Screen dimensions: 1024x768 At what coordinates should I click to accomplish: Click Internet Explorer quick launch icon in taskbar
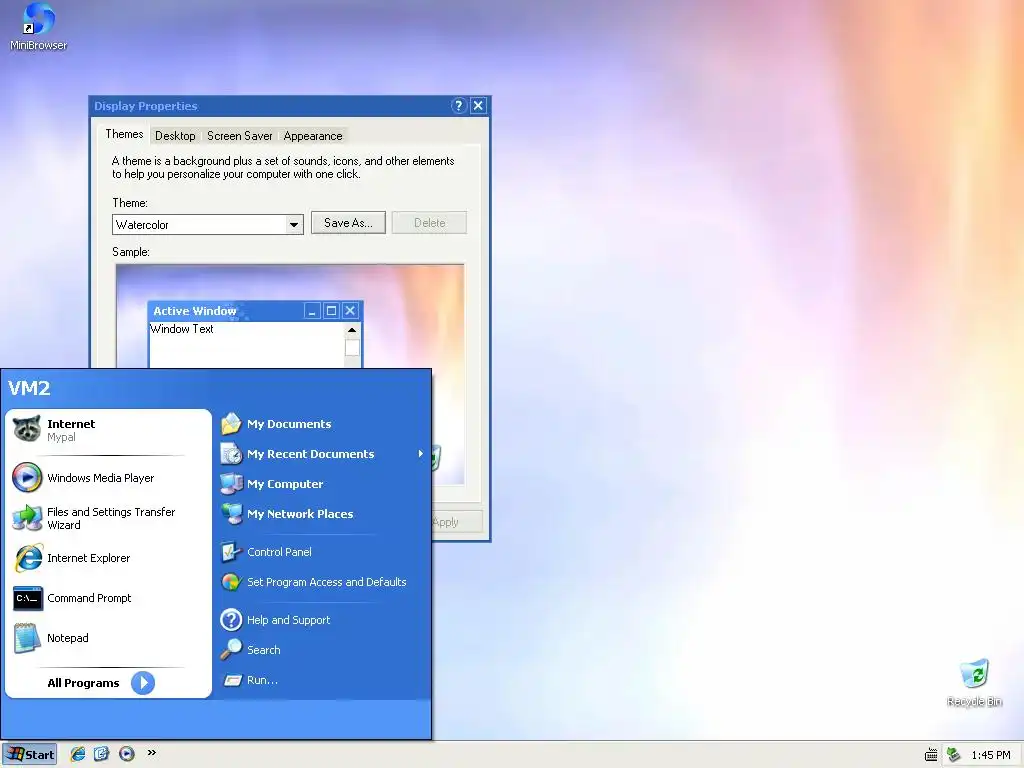(78, 754)
